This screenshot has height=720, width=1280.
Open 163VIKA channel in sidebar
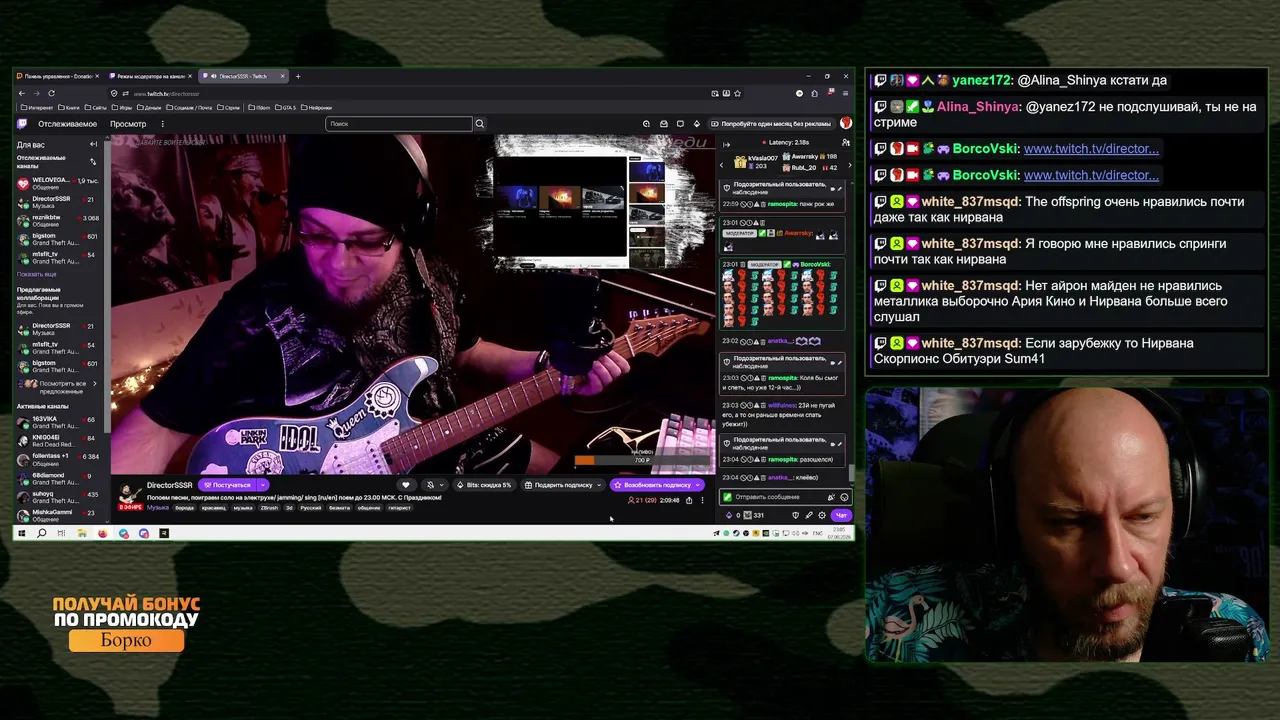click(58, 423)
